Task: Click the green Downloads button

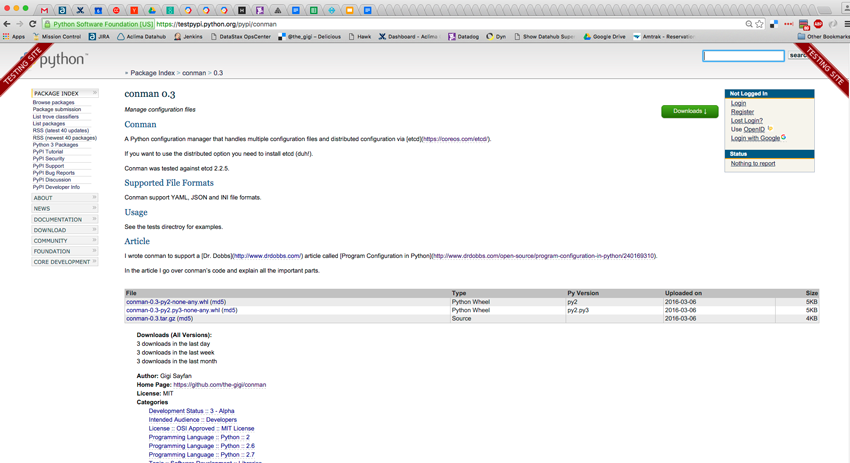Action: point(690,111)
